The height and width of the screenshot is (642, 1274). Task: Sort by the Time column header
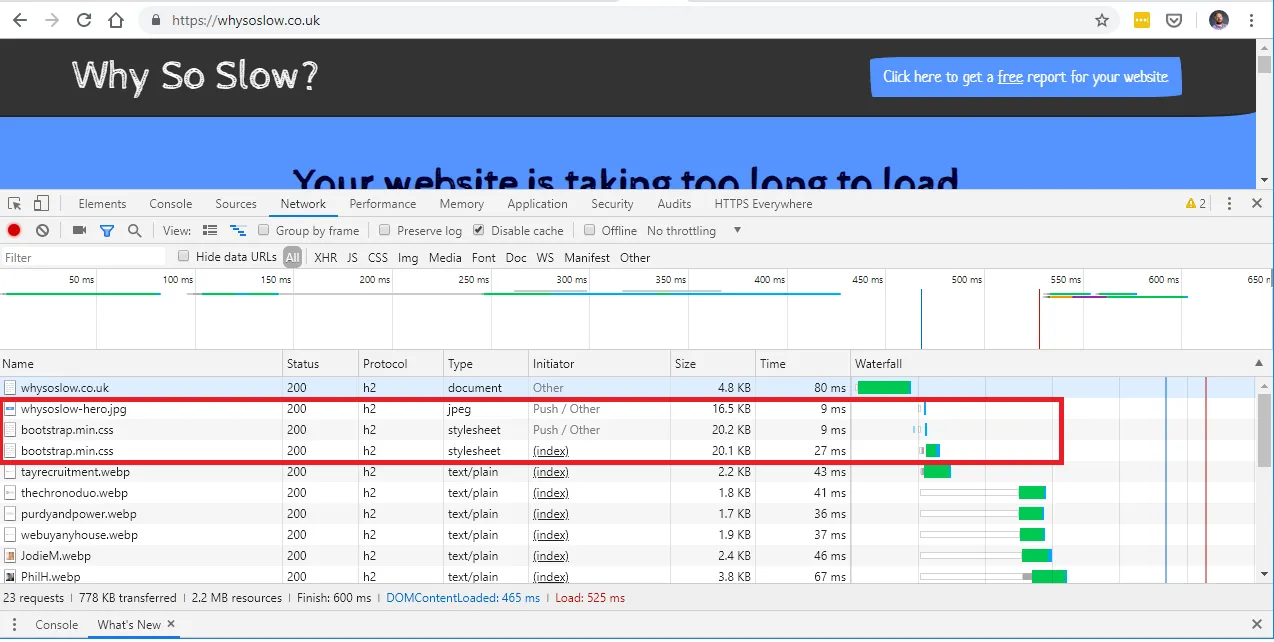pyautogui.click(x=803, y=364)
